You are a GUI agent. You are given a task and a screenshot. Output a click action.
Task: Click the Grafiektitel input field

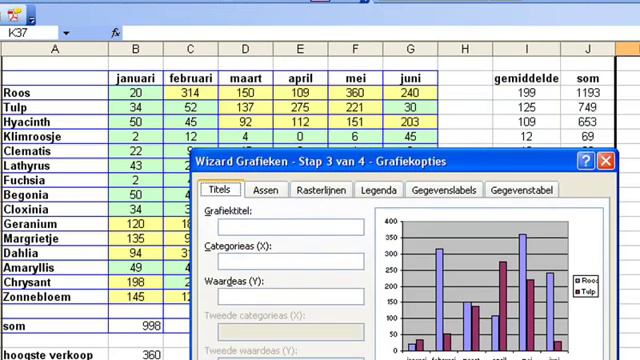click(291, 227)
